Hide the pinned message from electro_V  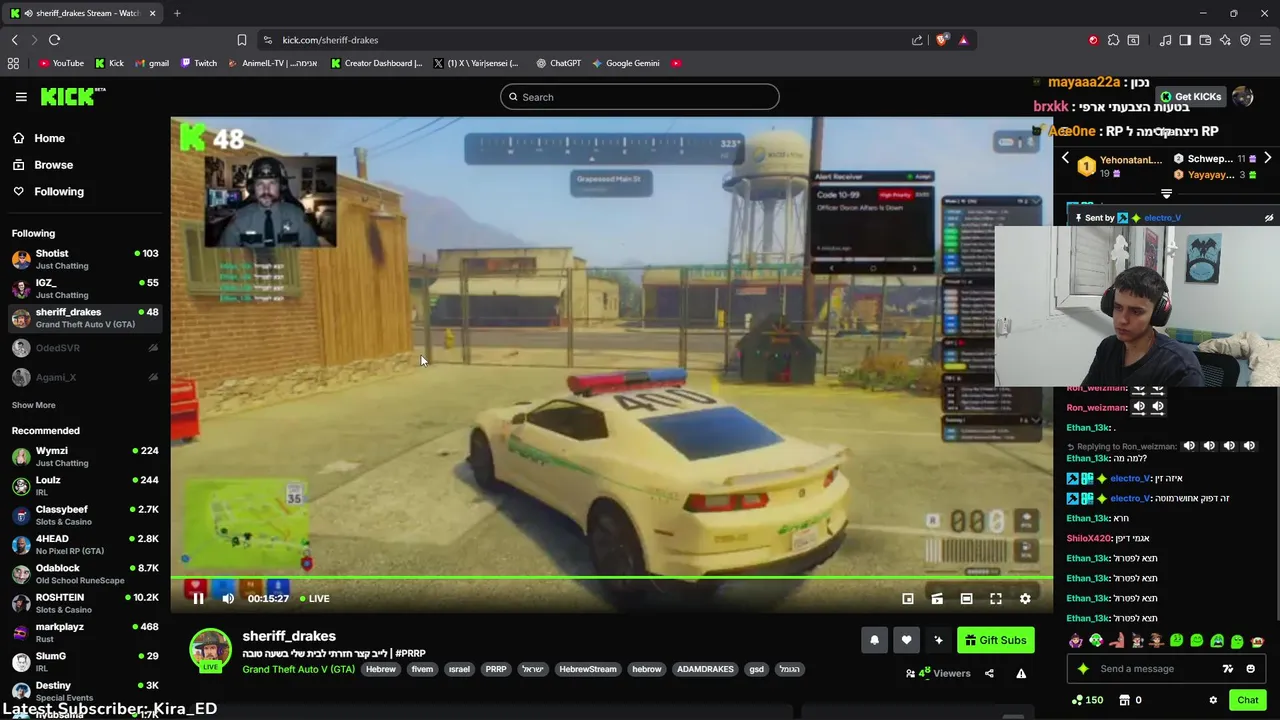pos(1269,217)
